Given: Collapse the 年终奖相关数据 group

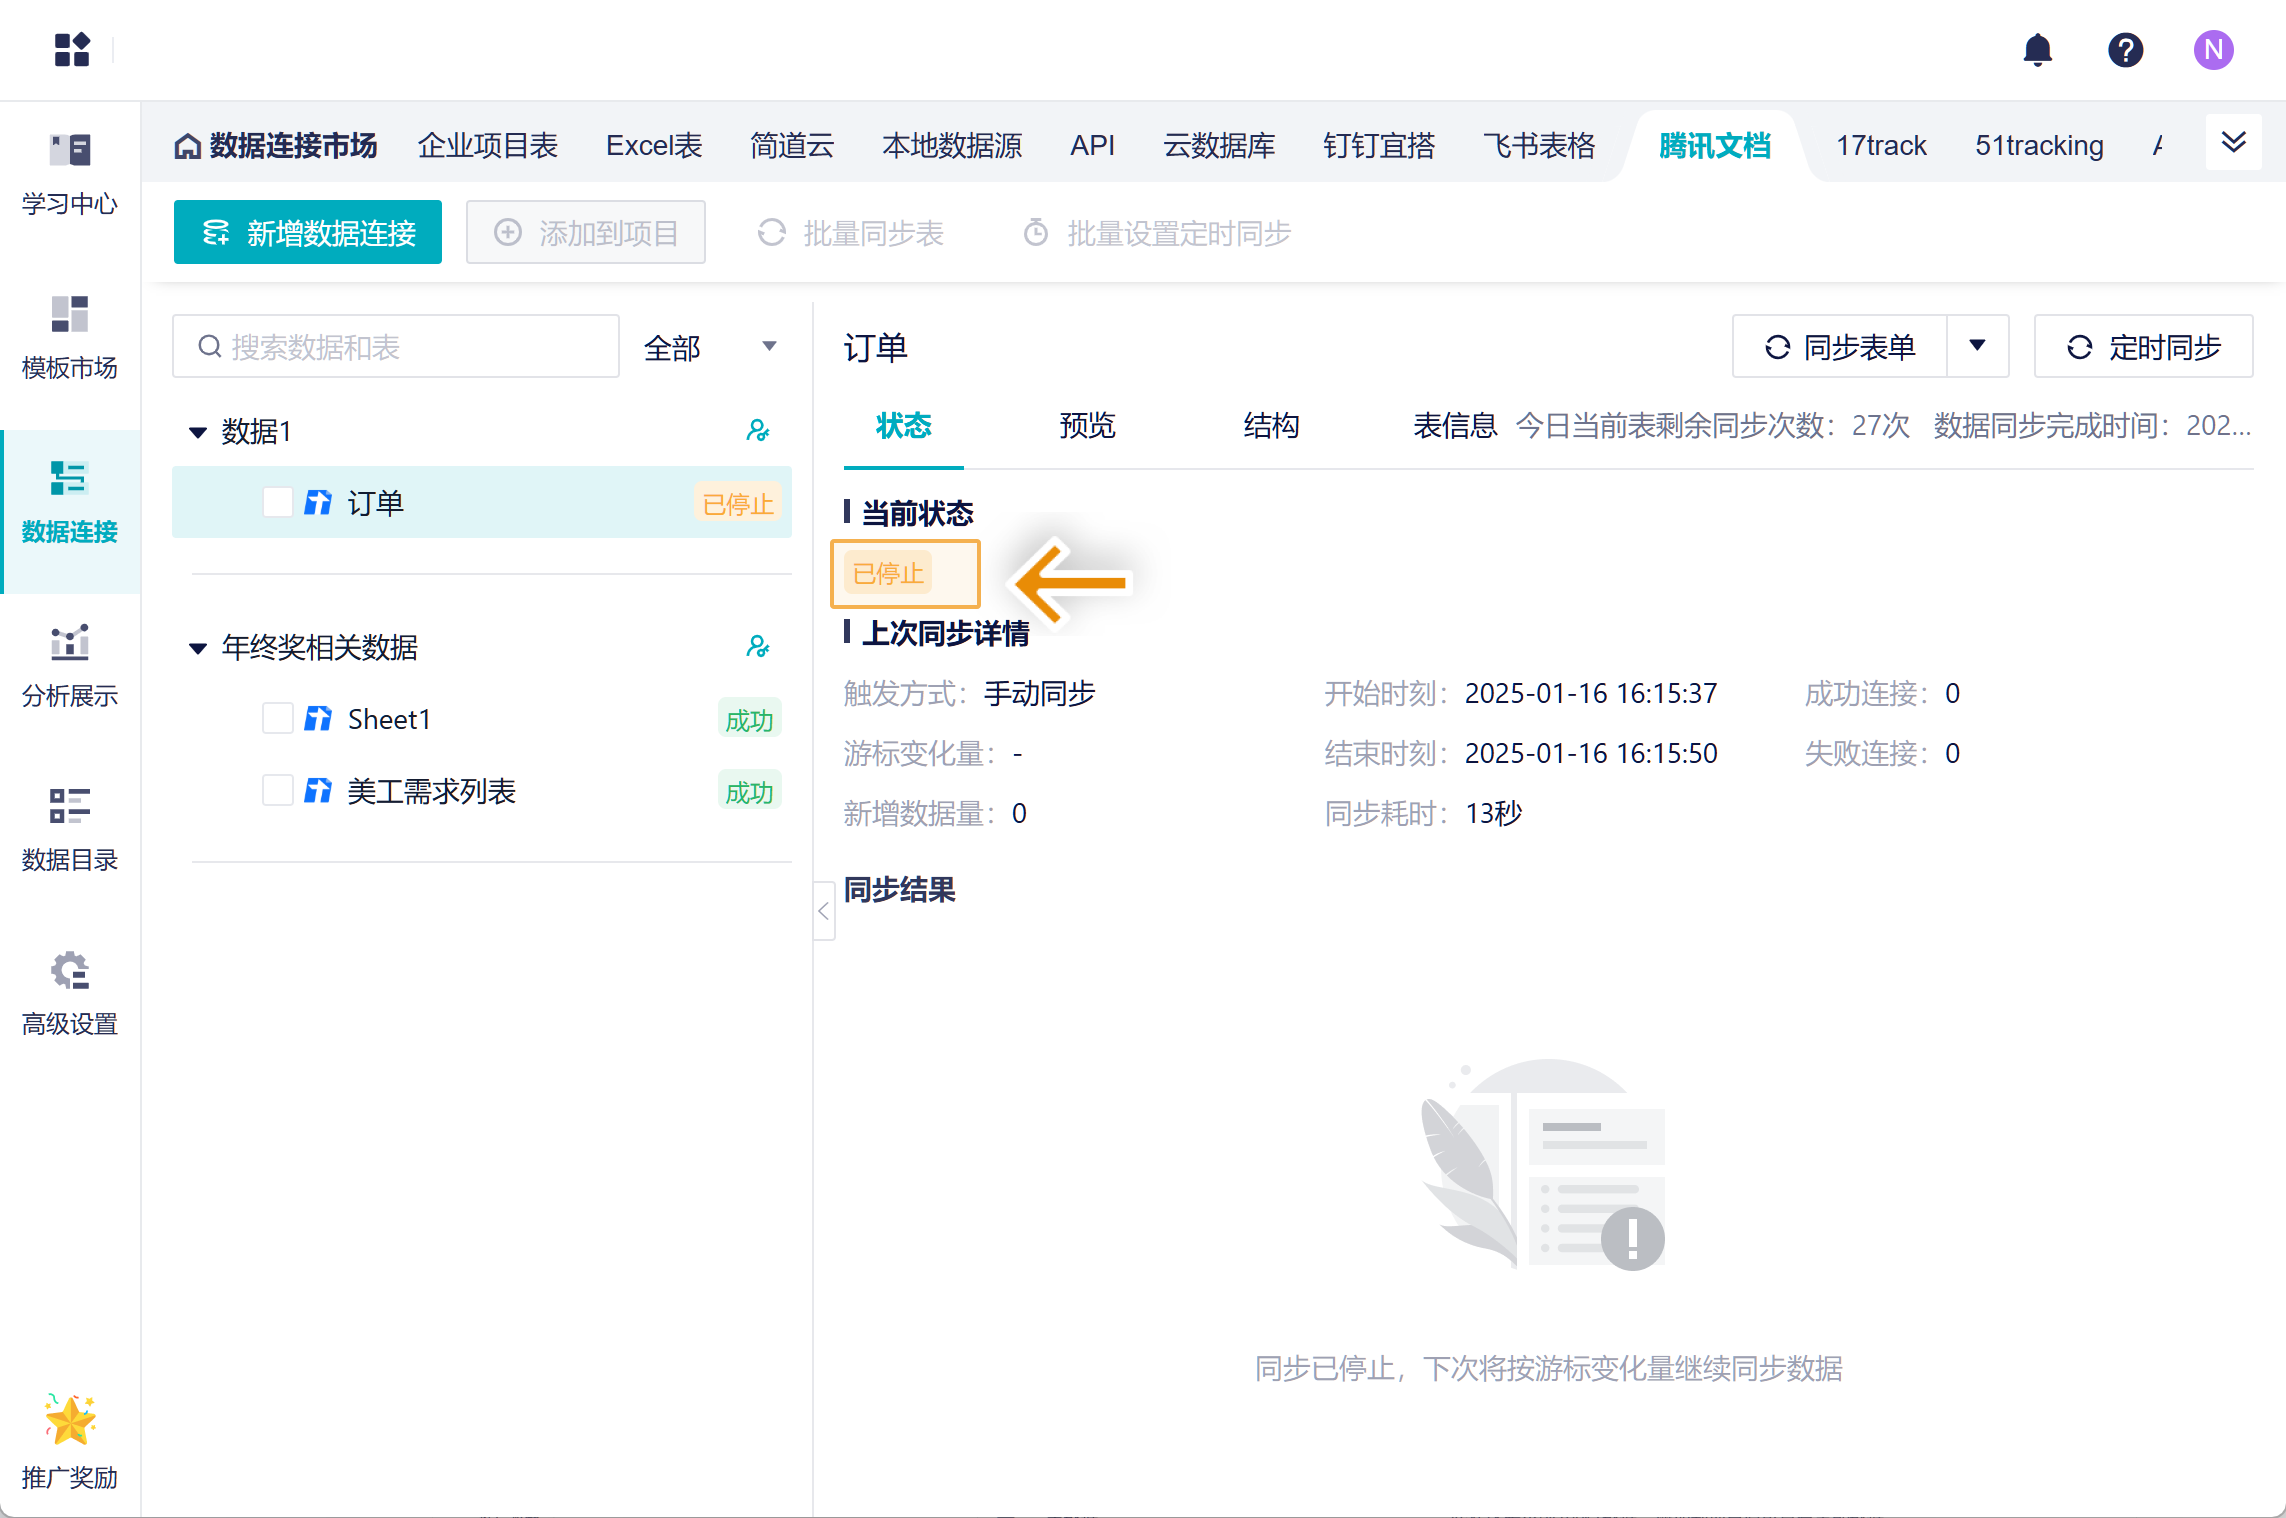Looking at the screenshot, I should [x=198, y=648].
